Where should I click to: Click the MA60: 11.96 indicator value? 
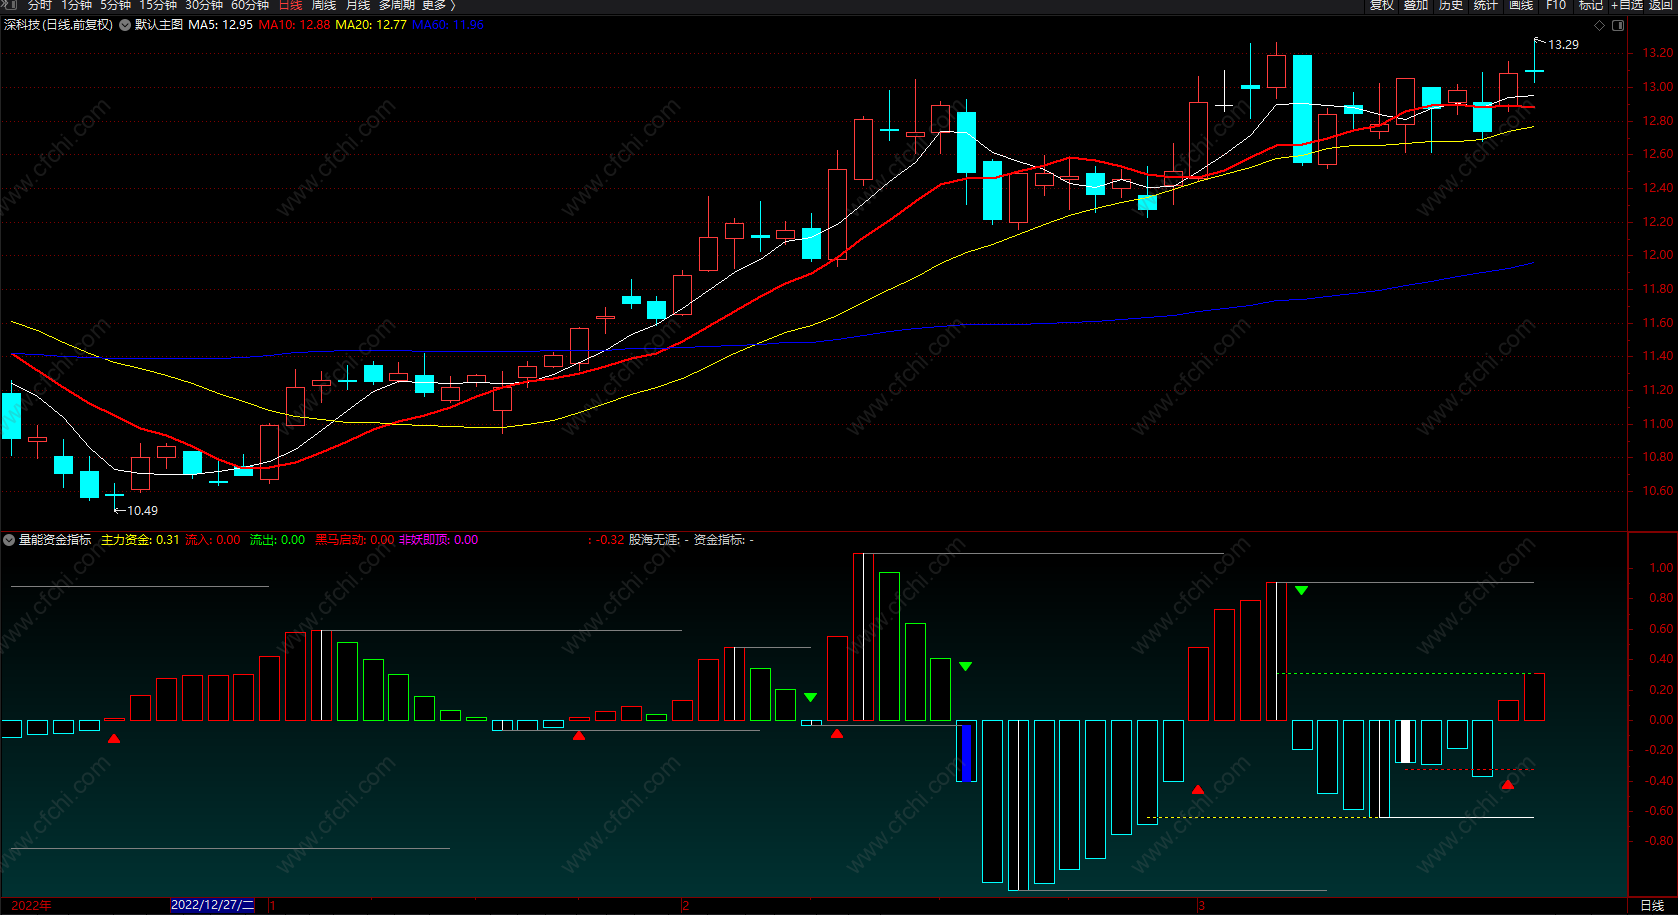tap(448, 25)
